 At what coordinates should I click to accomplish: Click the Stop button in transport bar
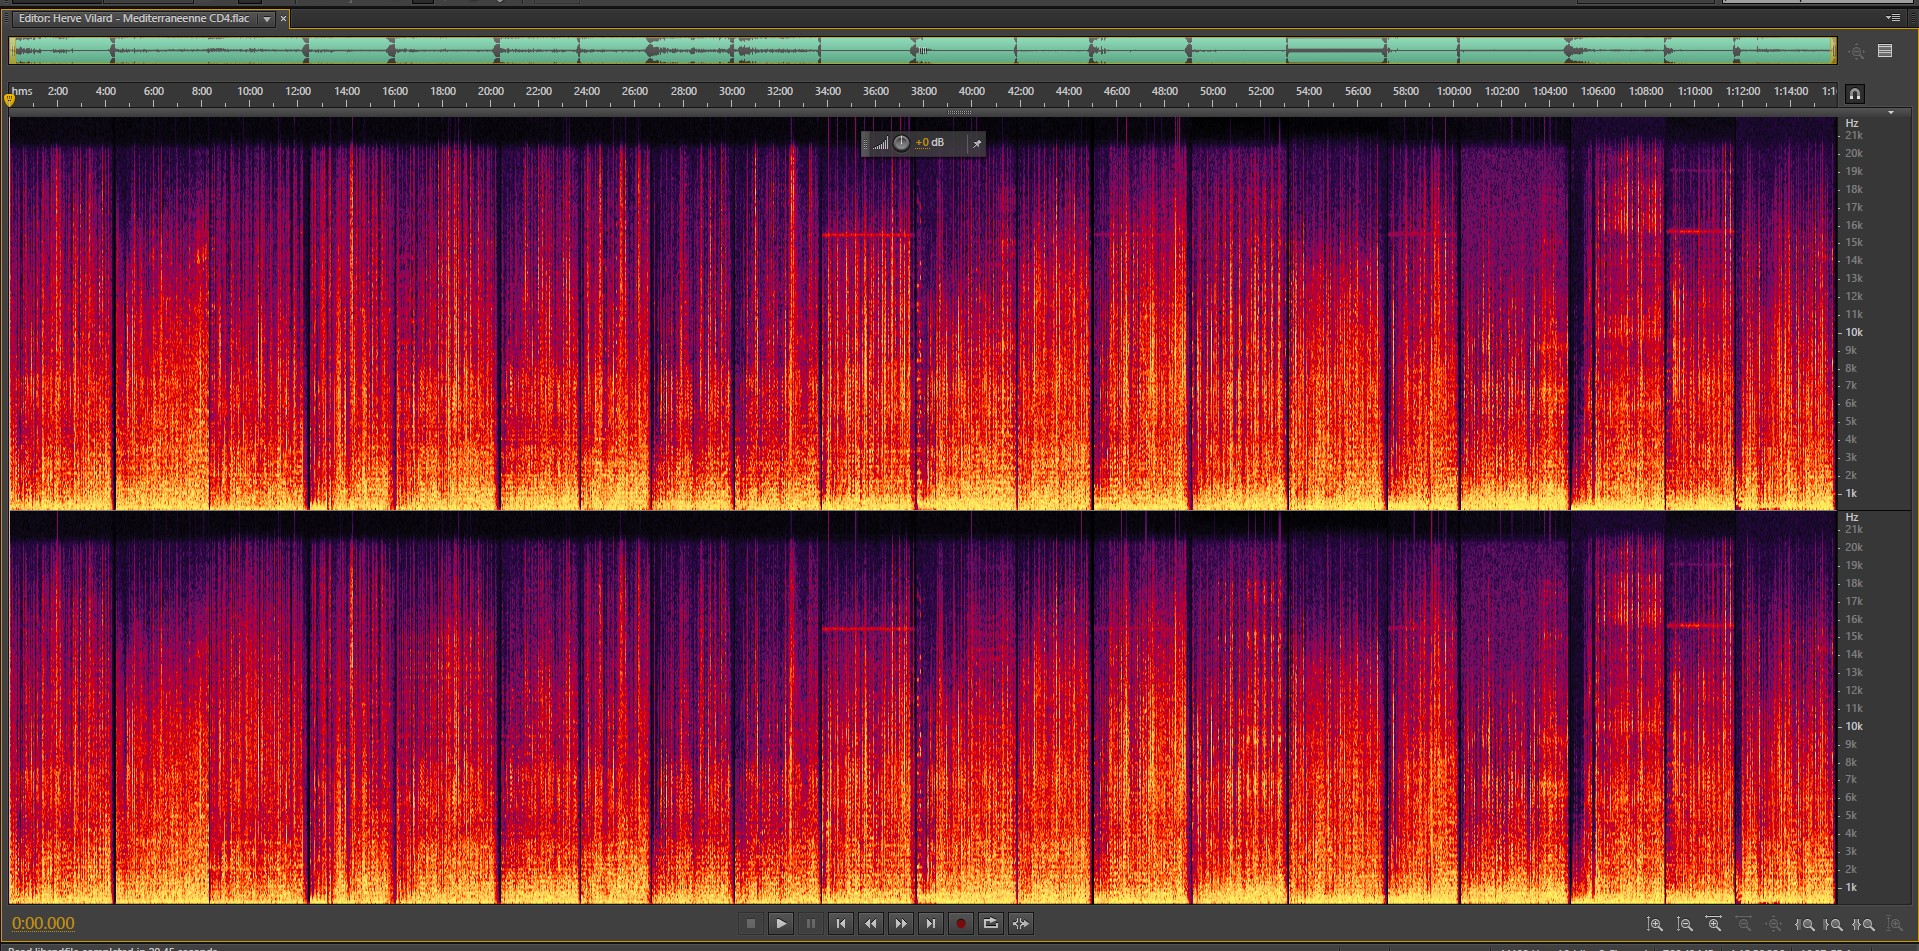click(751, 923)
